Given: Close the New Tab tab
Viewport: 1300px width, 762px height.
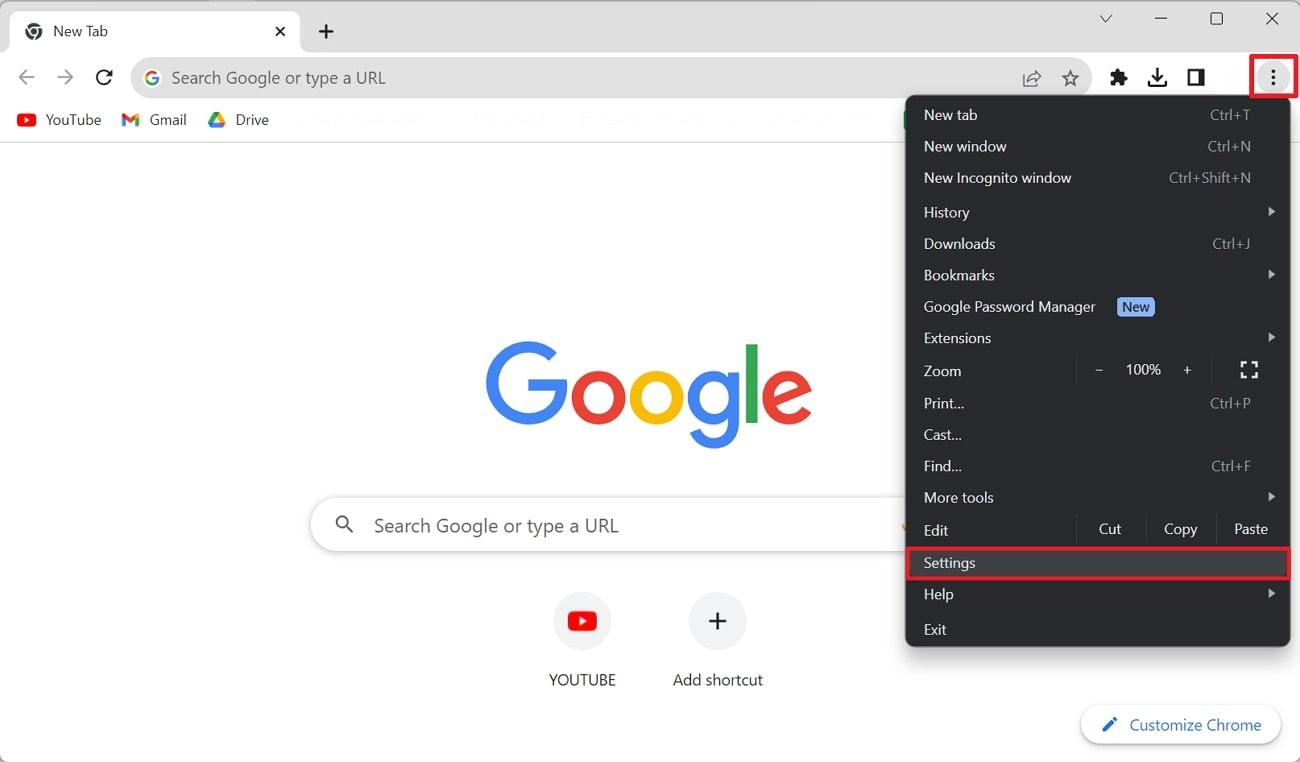Looking at the screenshot, I should tap(280, 32).
